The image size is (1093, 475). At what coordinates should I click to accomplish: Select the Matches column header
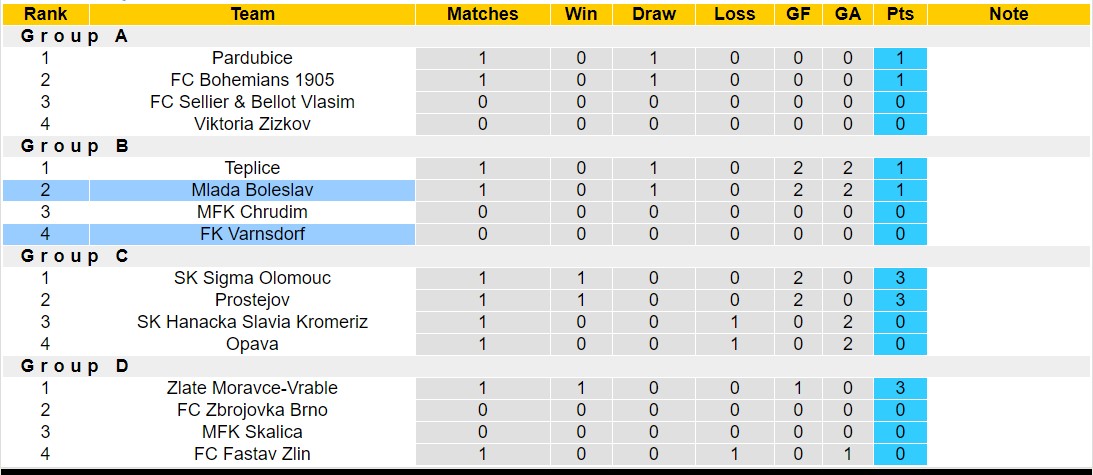point(482,14)
